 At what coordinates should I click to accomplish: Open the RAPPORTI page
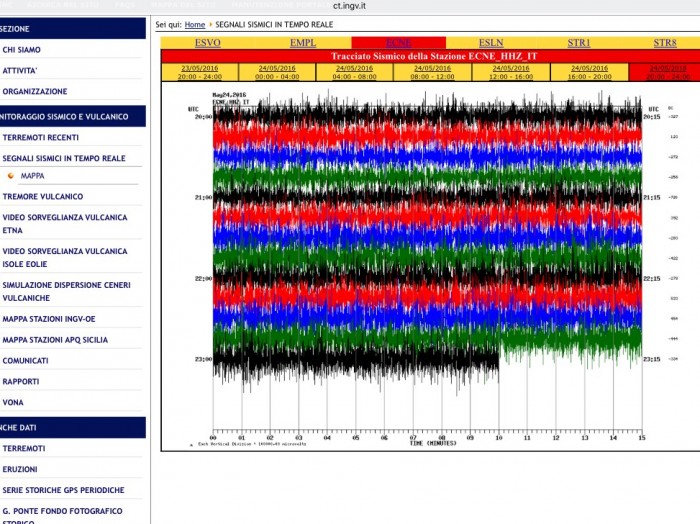pyautogui.click(x=21, y=382)
